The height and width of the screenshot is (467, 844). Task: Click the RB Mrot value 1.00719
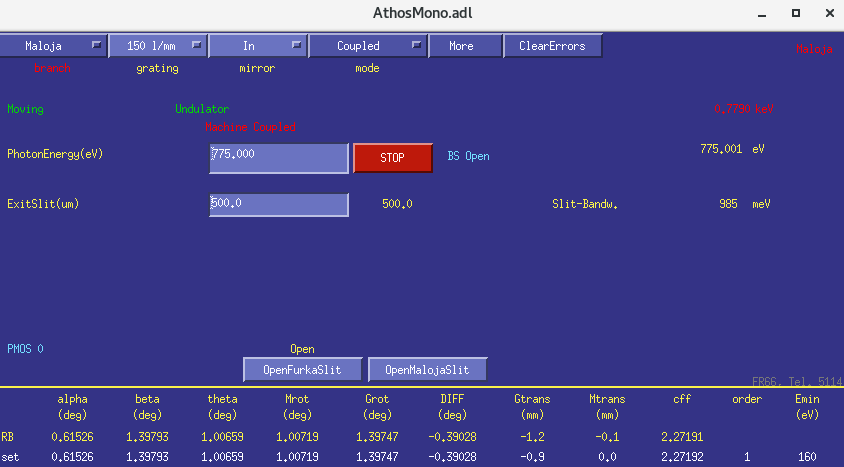[297, 437]
